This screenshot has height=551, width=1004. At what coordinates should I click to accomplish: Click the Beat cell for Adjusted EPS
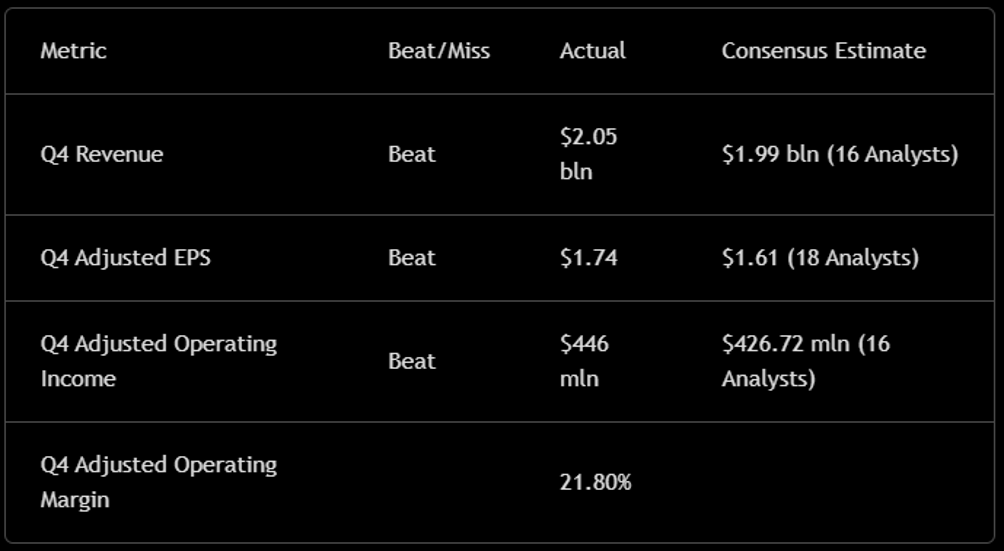click(412, 257)
